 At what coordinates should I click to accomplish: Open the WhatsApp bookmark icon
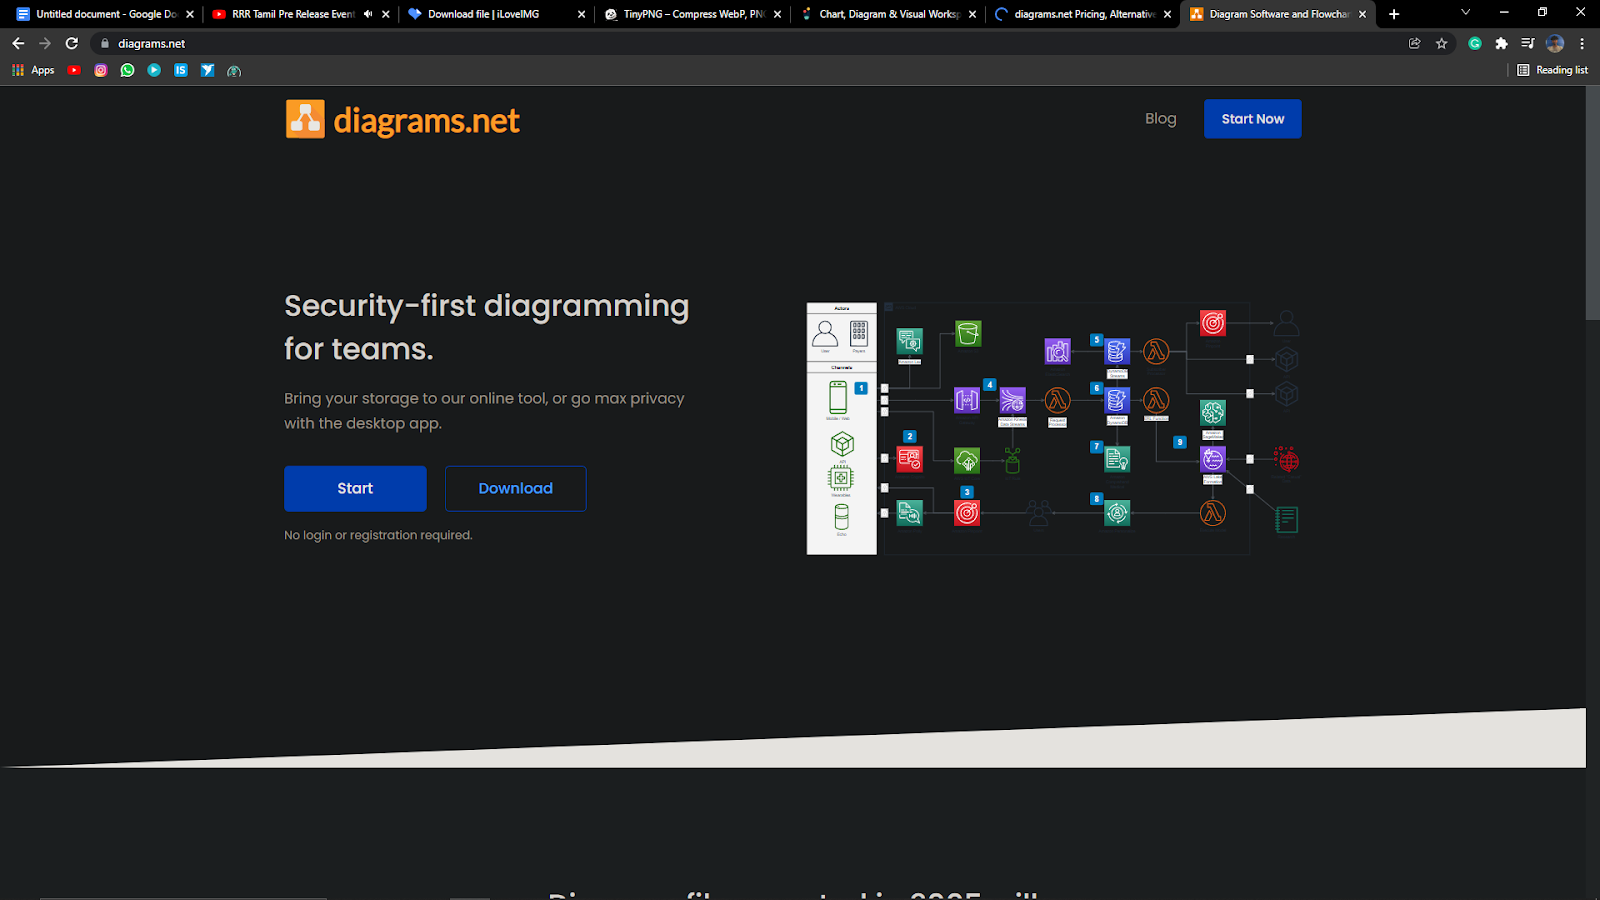click(127, 70)
